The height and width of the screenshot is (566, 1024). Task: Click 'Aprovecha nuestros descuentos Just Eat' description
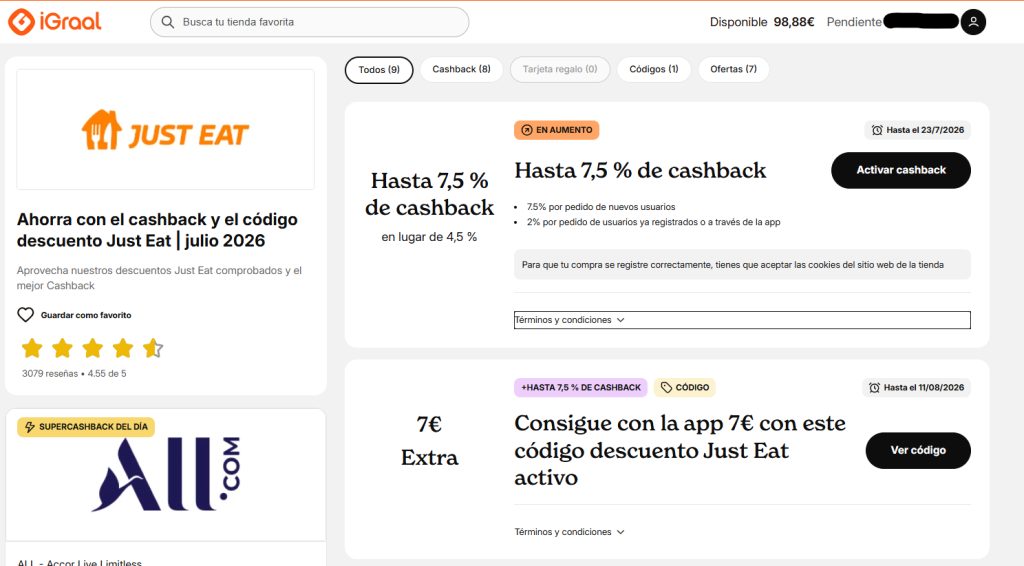coord(159,278)
